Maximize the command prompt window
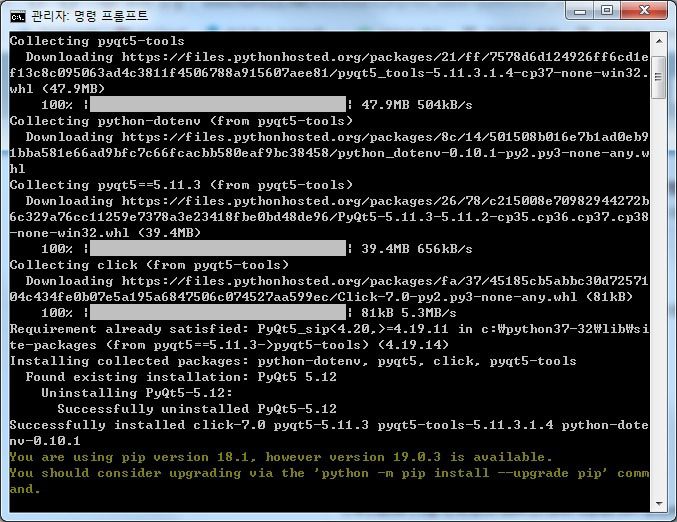 [607, 10]
